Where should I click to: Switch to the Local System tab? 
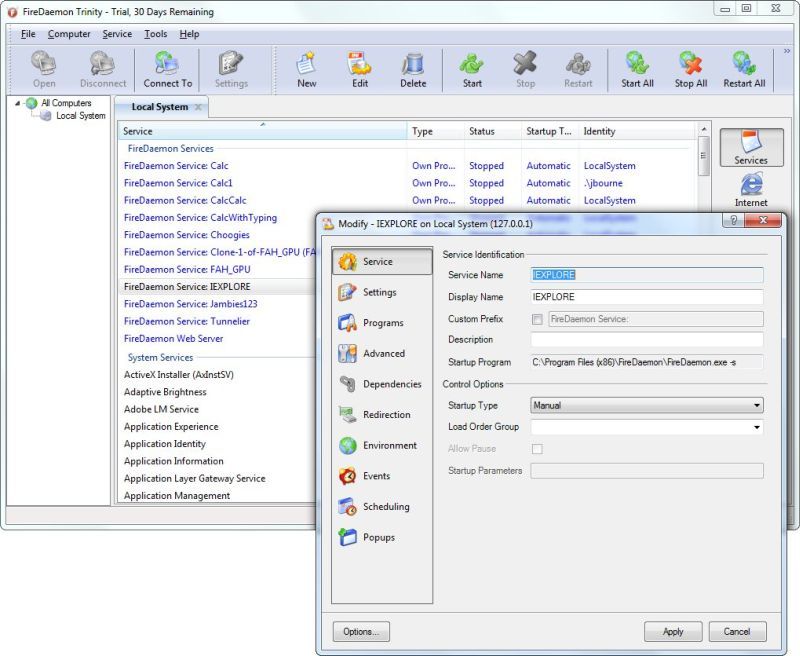[x=160, y=107]
